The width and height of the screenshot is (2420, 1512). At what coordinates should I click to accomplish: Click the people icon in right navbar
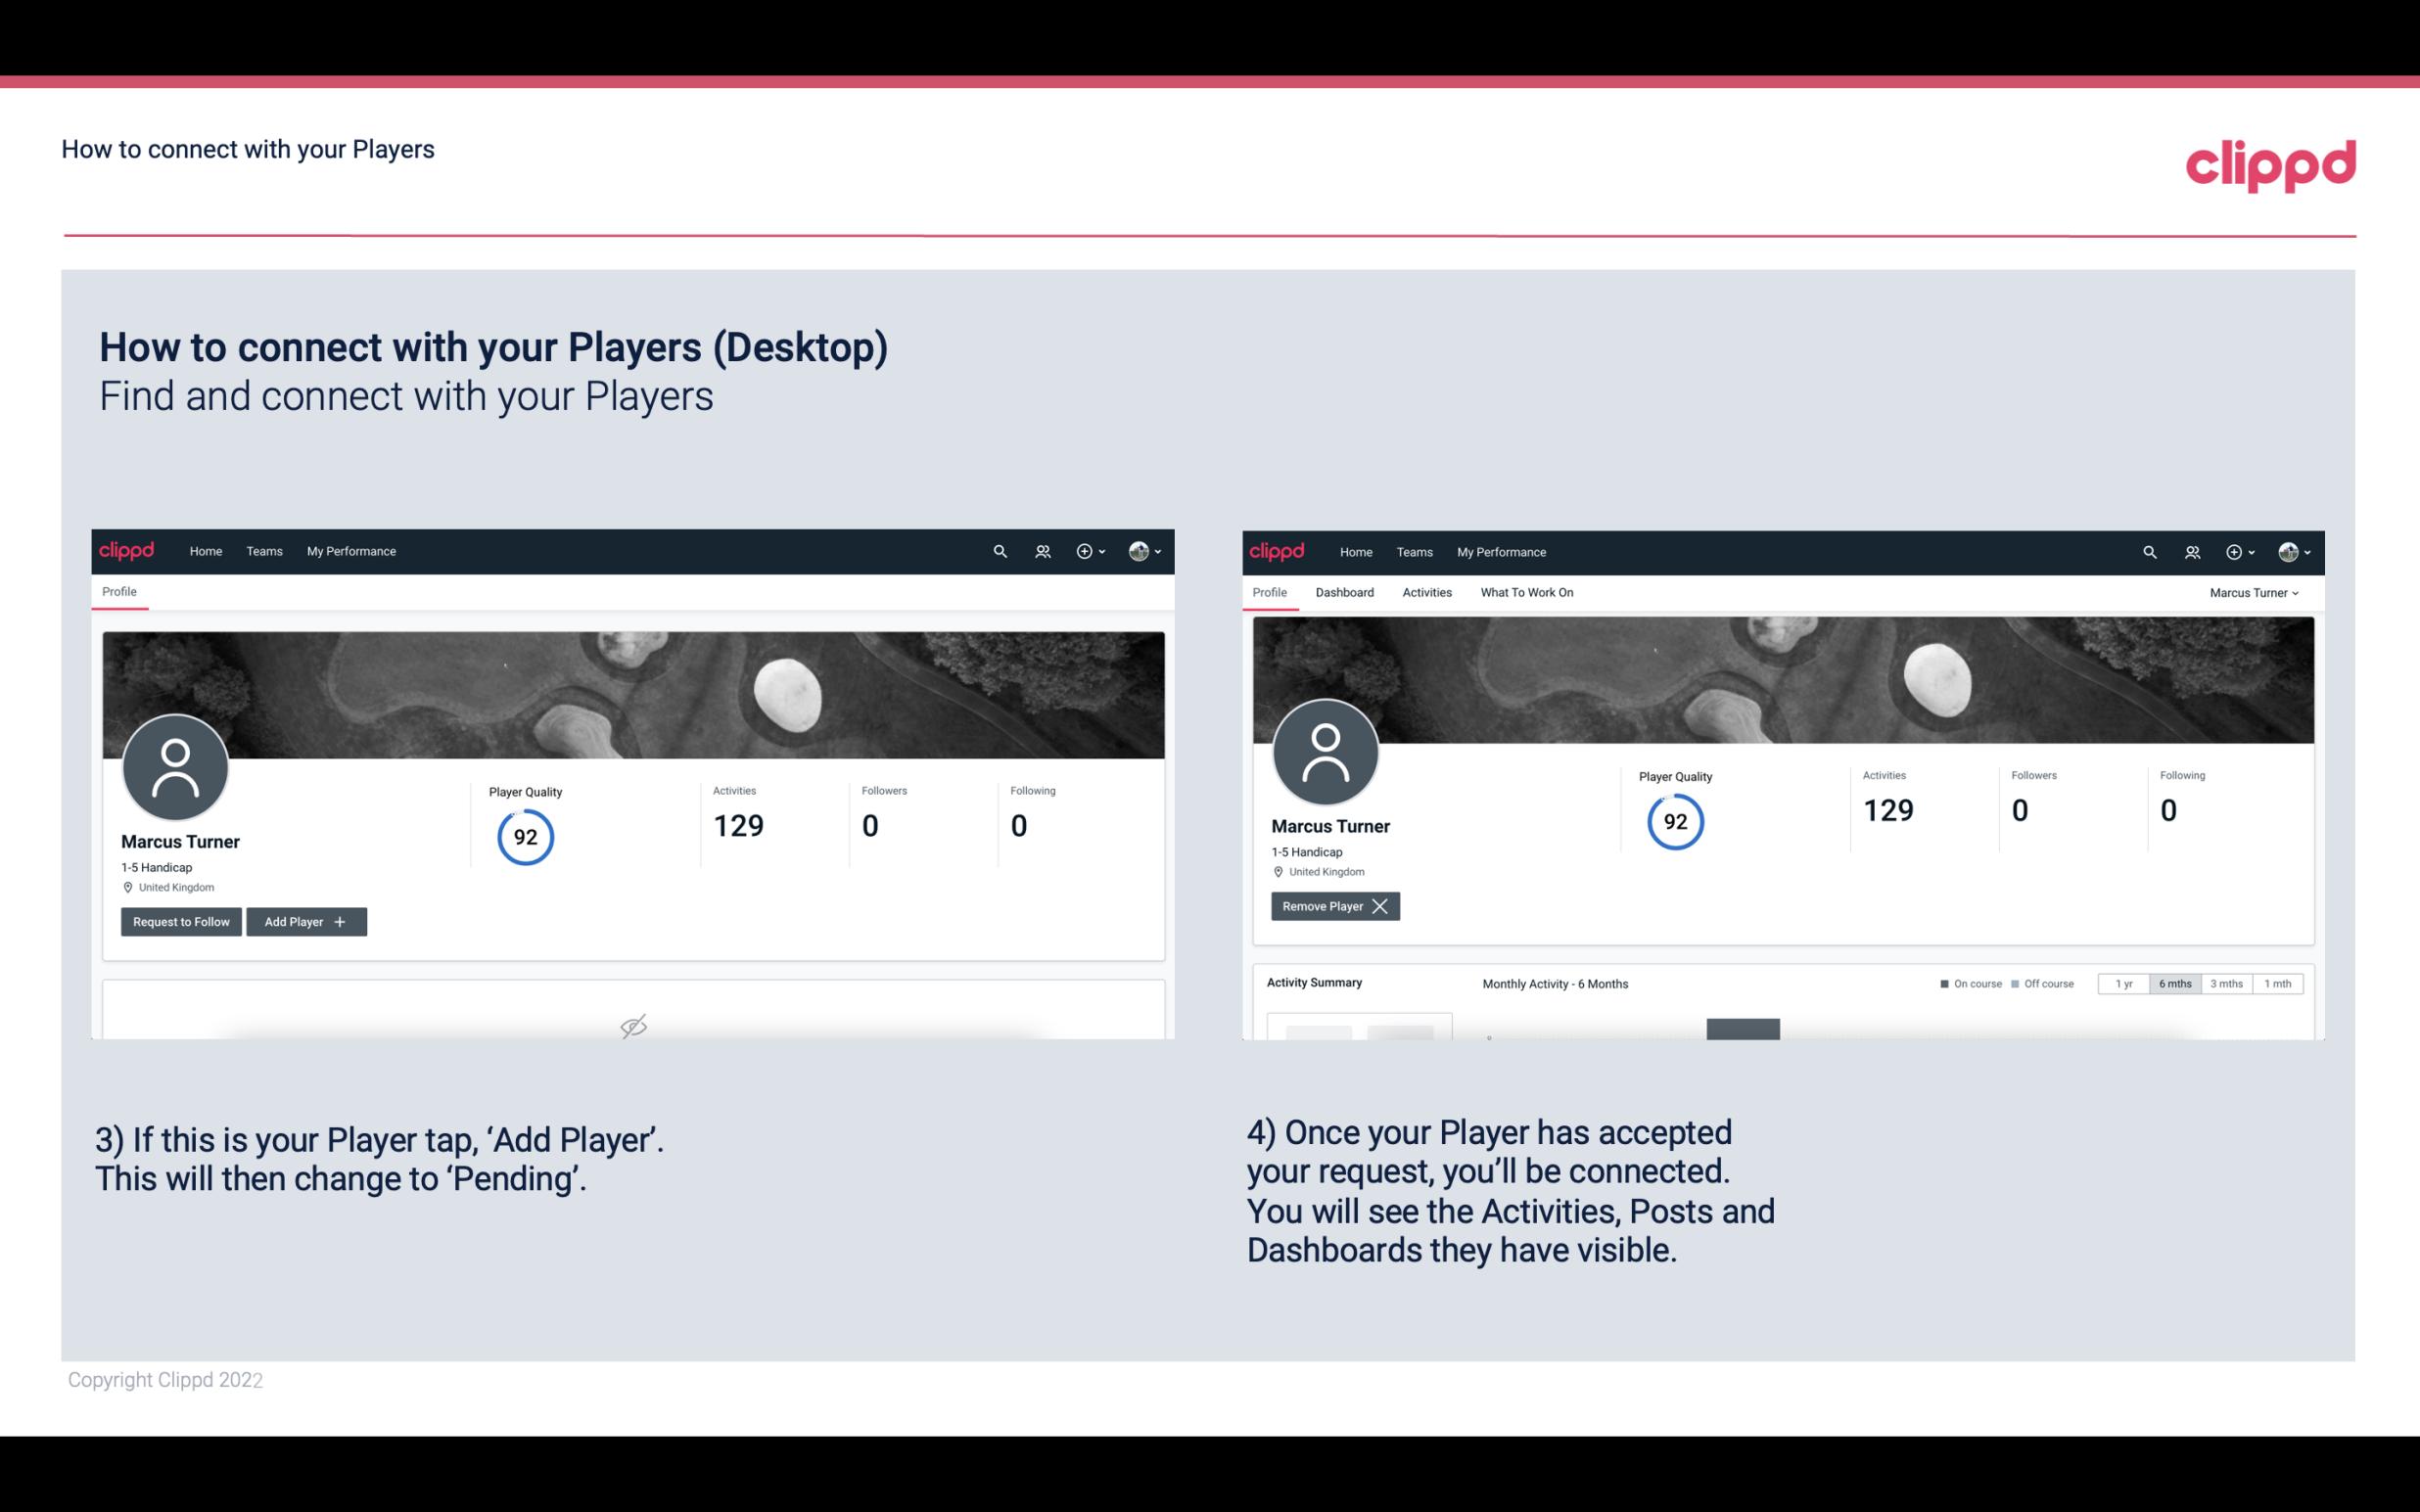coord(2192,550)
